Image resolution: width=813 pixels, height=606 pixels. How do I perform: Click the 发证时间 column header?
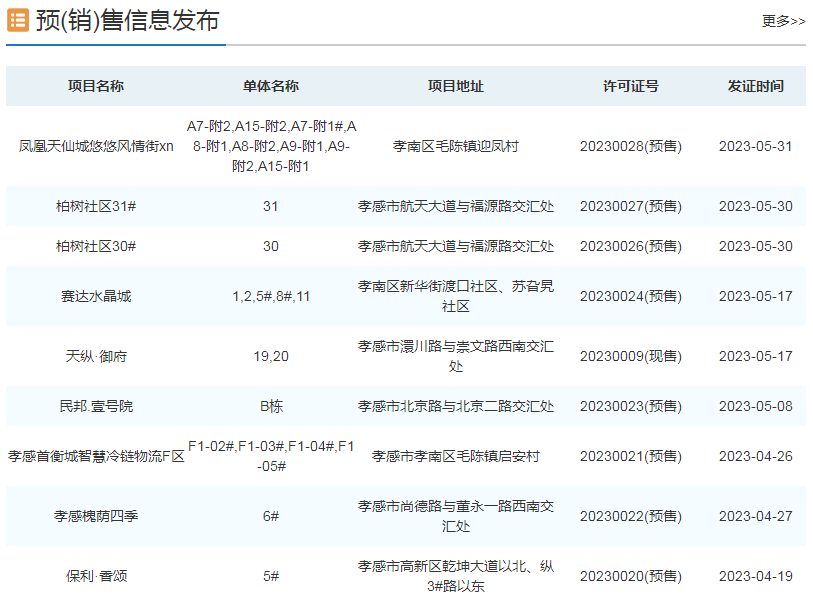tap(755, 86)
